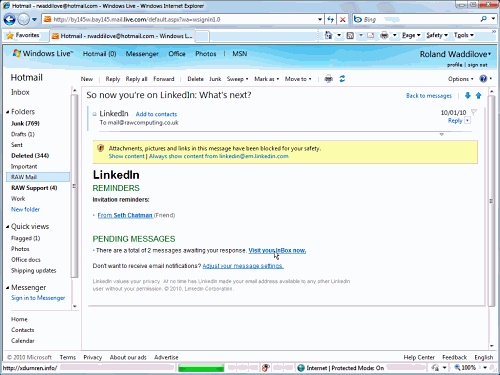This screenshot has height=375, width=500.
Task: Open the Photos header link
Action: (x=206, y=54)
